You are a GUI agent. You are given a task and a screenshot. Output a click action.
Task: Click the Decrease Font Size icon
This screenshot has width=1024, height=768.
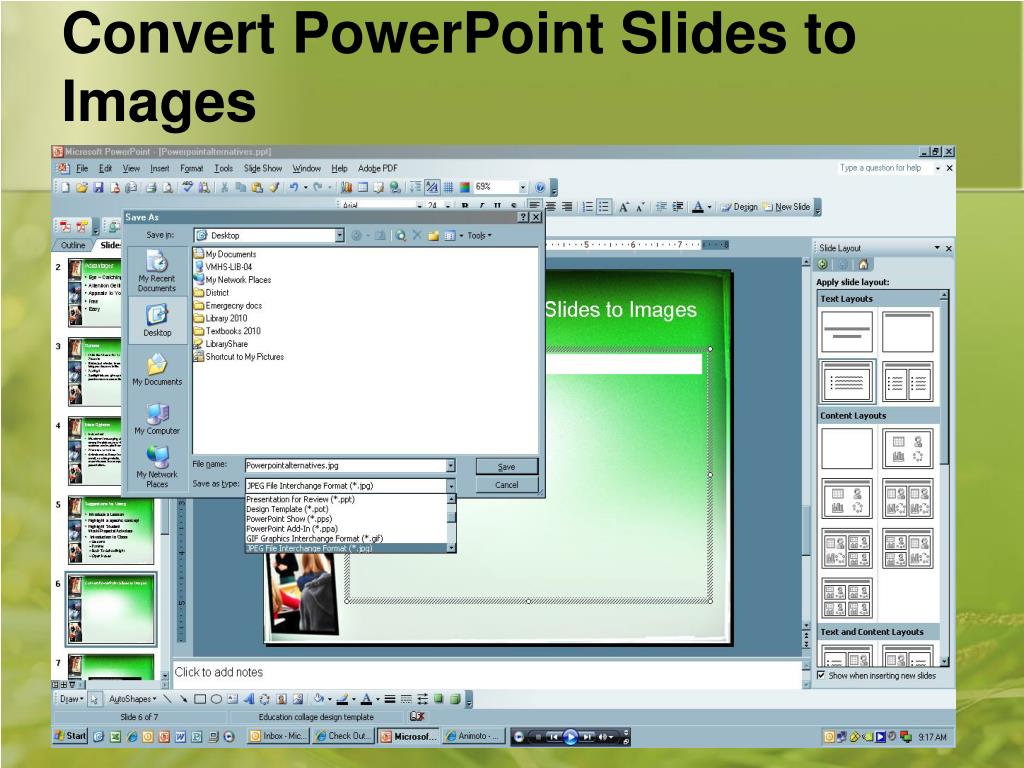click(641, 206)
